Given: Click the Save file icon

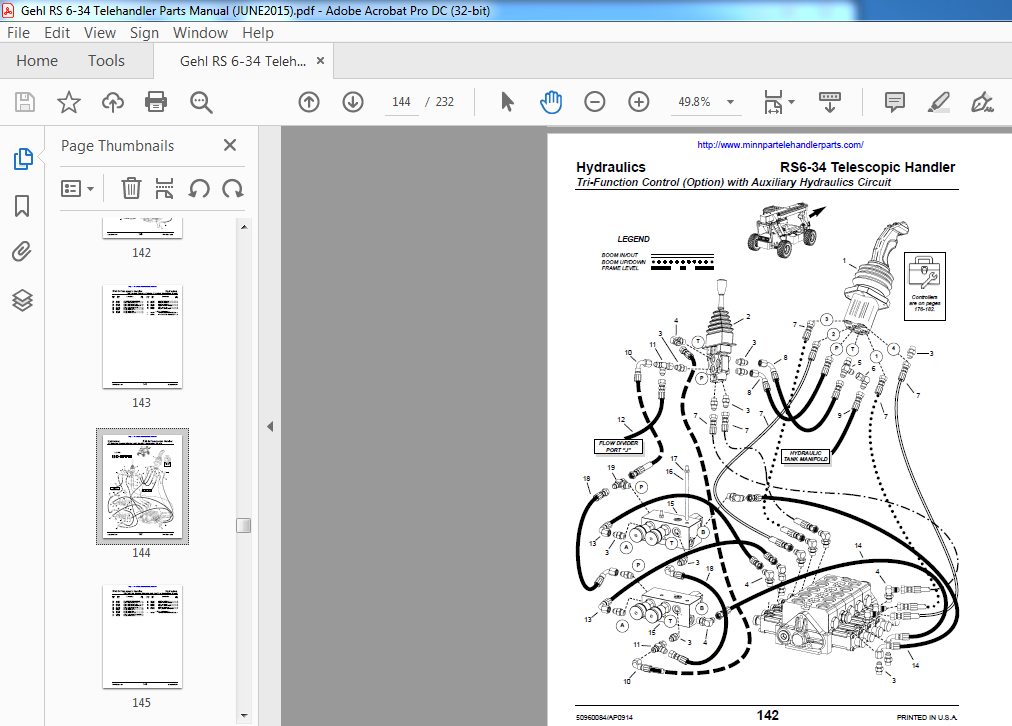Looking at the screenshot, I should click(25, 102).
